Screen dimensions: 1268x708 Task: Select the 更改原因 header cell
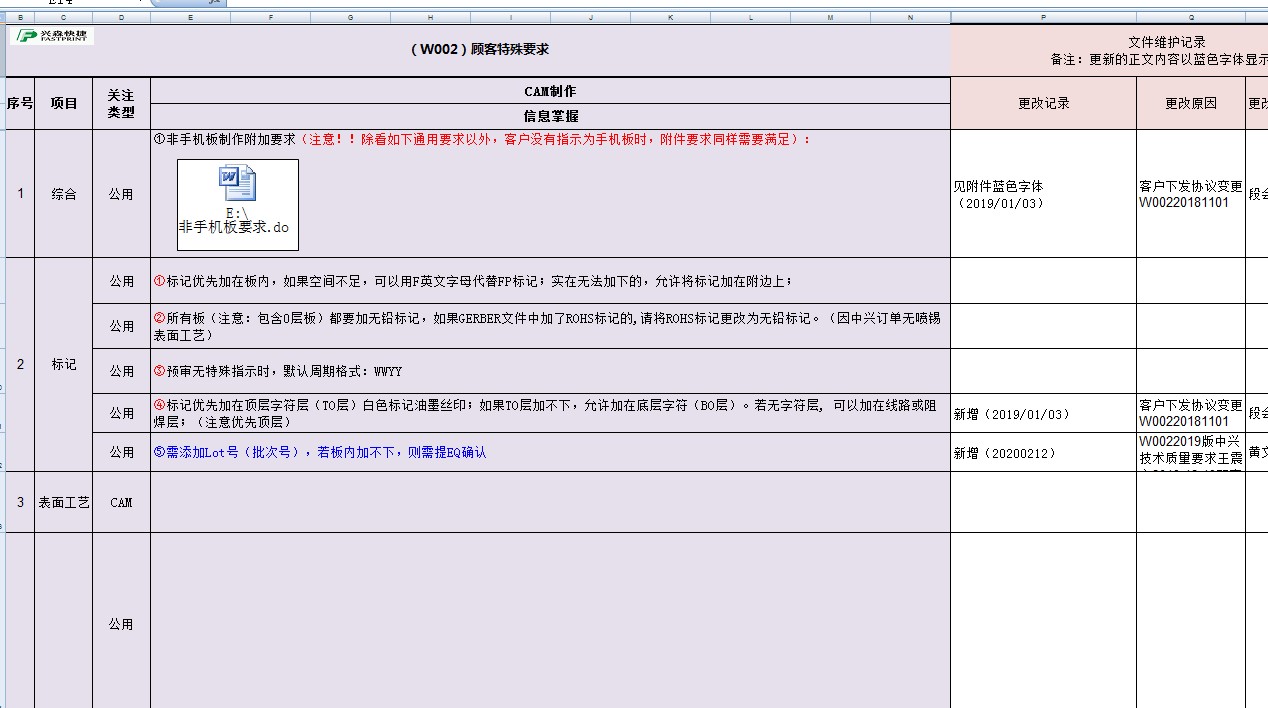coord(1190,103)
